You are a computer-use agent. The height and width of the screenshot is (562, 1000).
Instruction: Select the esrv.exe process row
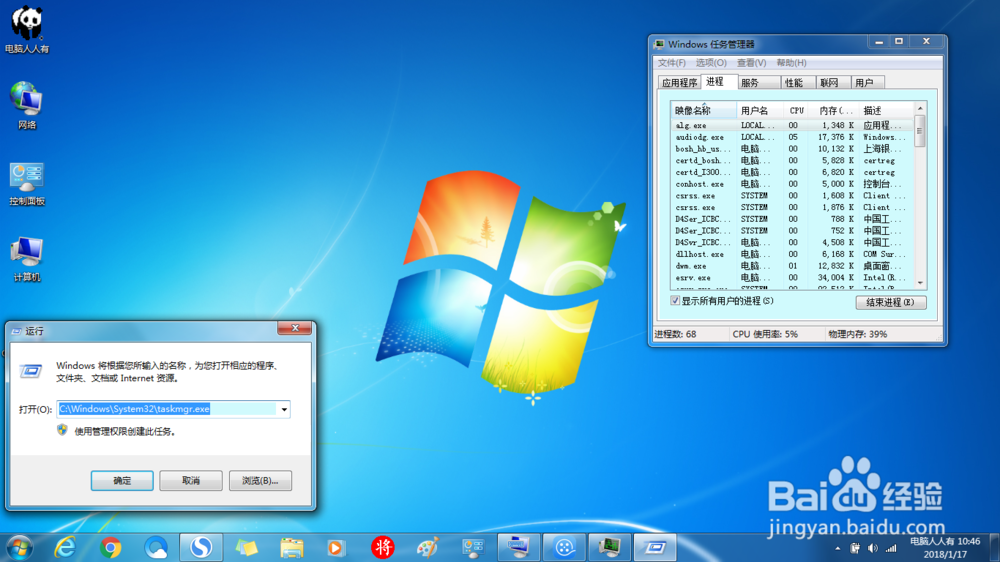coord(792,277)
